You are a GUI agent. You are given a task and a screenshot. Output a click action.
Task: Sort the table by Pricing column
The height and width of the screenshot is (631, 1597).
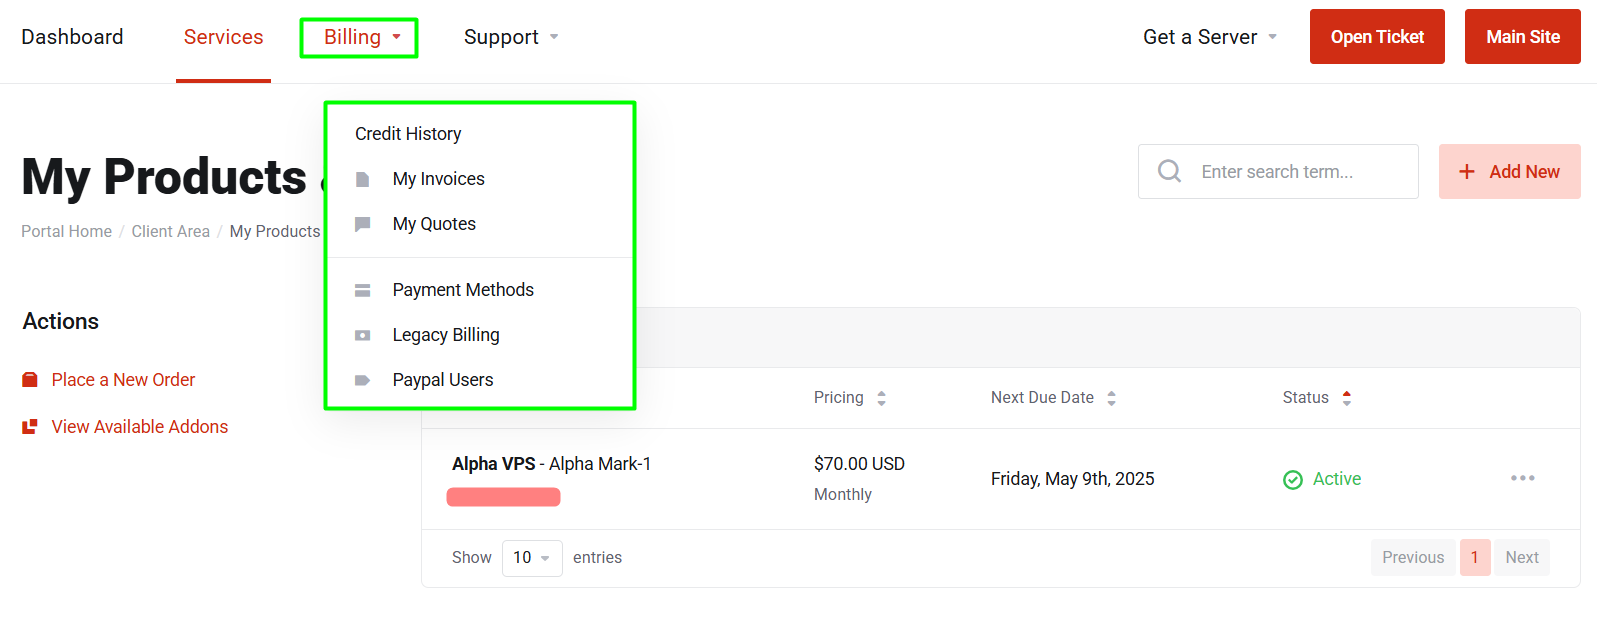[x=850, y=397]
